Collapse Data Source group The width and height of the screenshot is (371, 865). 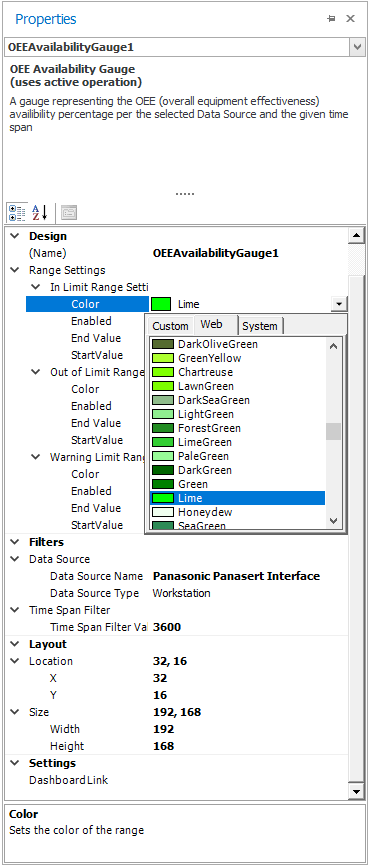coord(14,559)
